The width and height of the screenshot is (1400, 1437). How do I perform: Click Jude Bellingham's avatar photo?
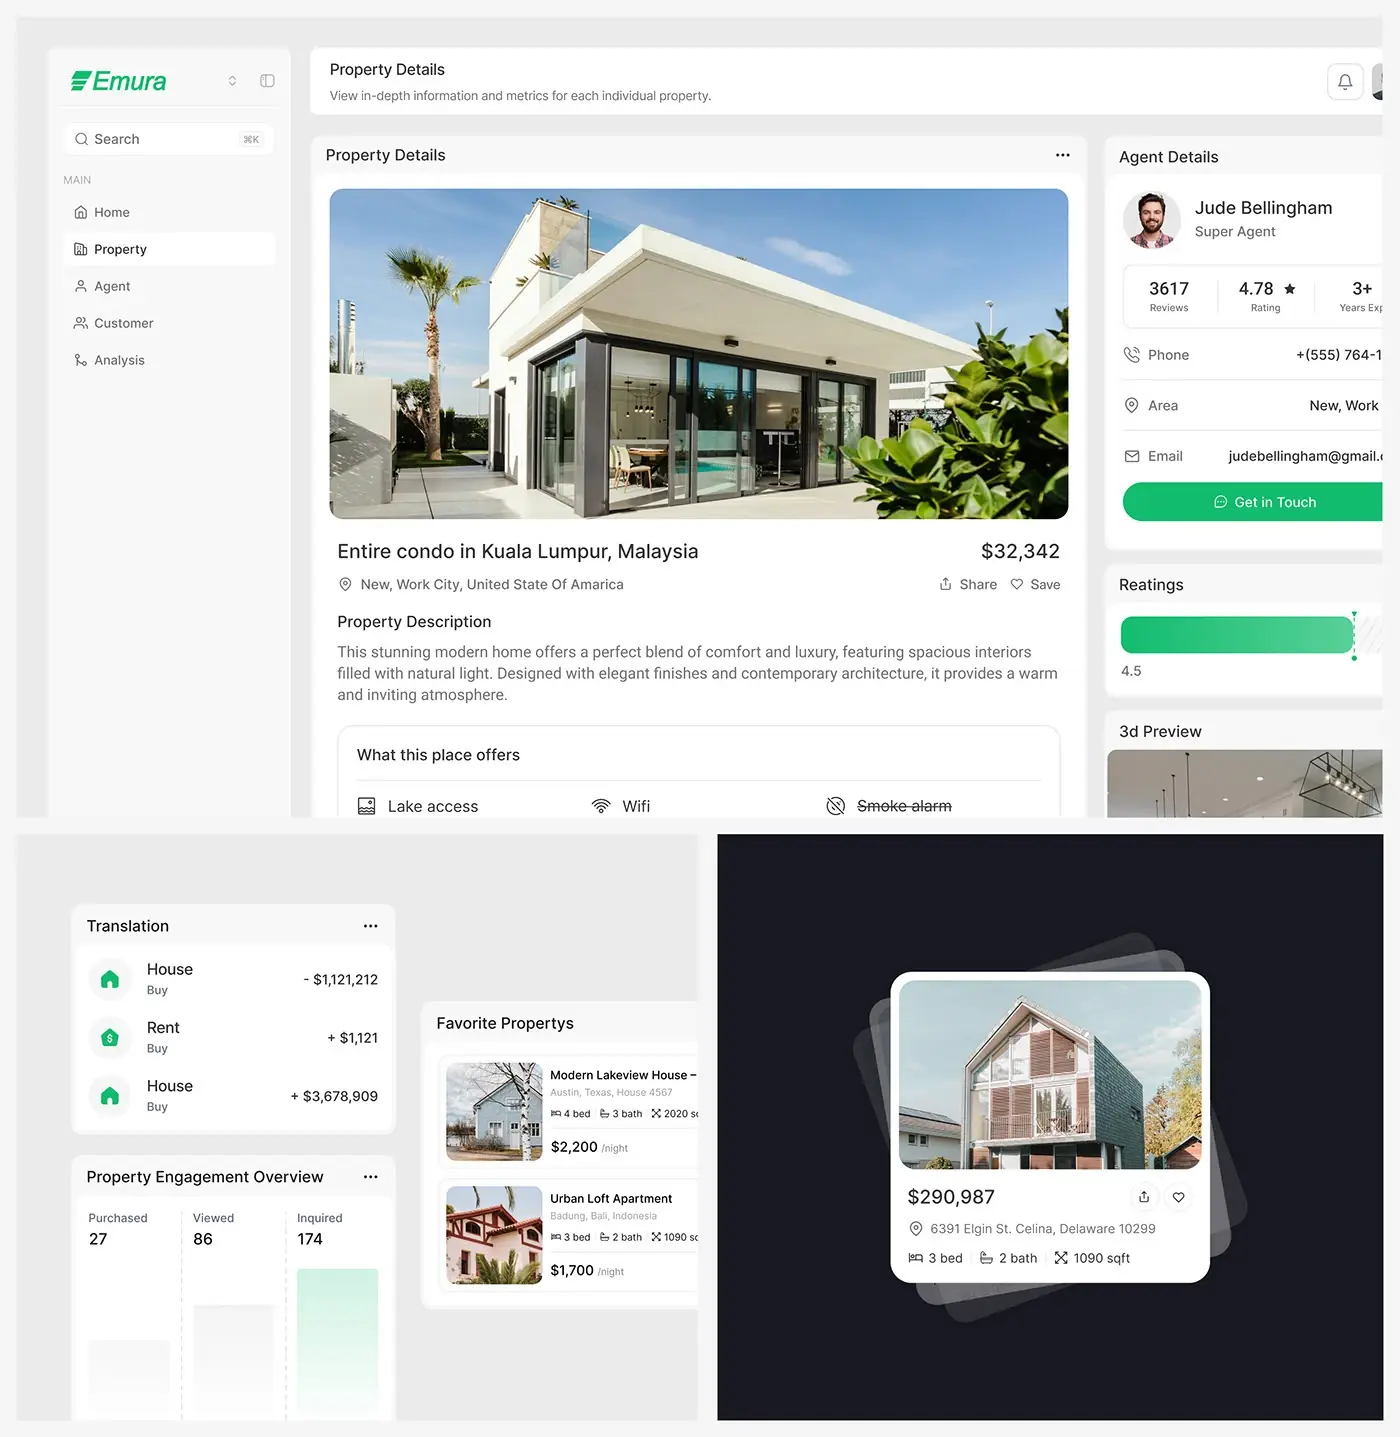(x=1152, y=220)
